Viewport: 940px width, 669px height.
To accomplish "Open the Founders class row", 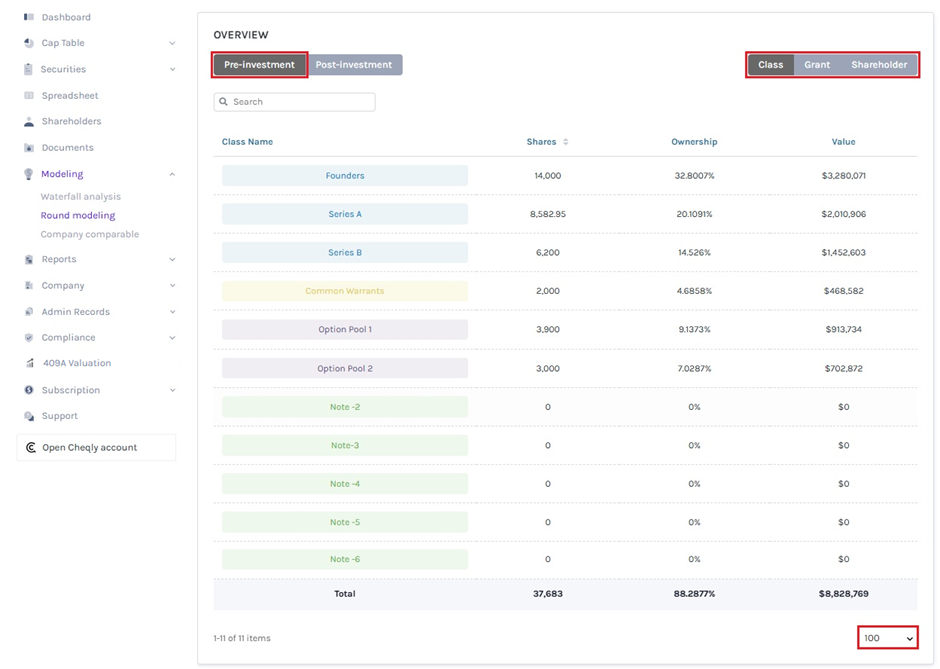I will click(x=345, y=176).
